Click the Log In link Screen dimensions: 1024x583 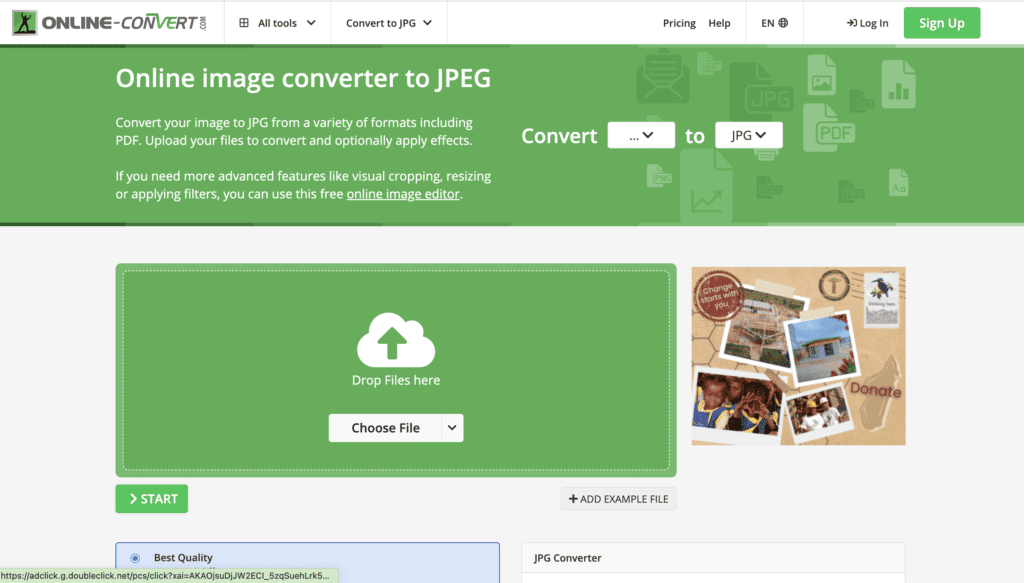point(867,23)
